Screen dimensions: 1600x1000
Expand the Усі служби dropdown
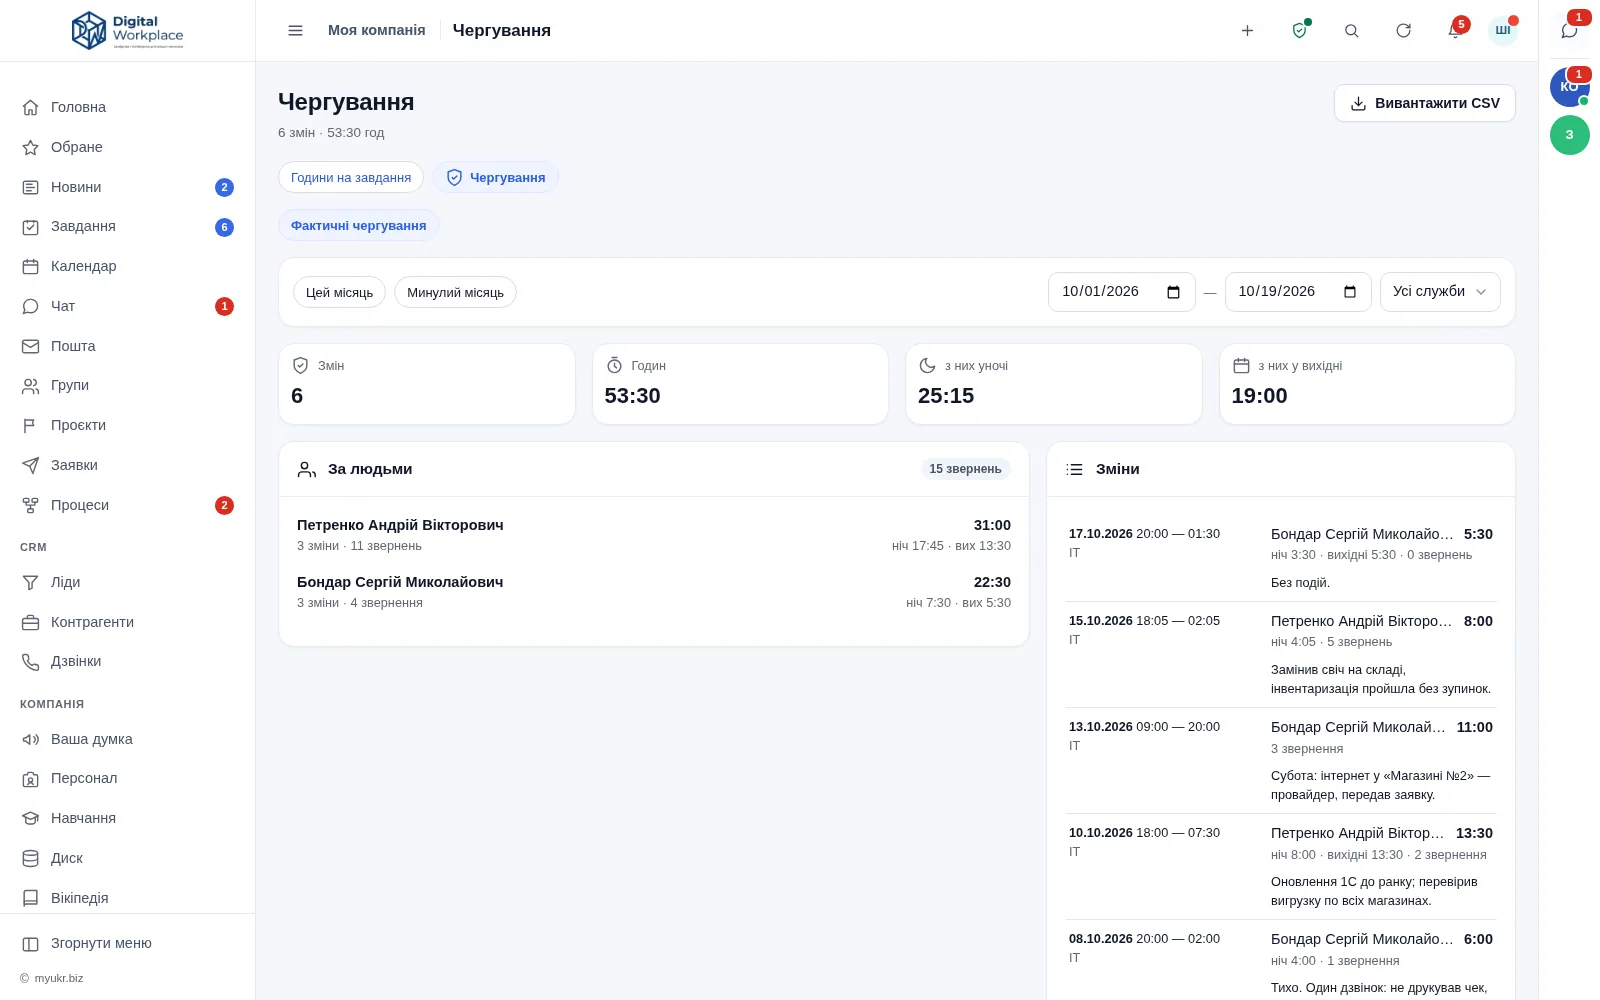[x=1440, y=292]
